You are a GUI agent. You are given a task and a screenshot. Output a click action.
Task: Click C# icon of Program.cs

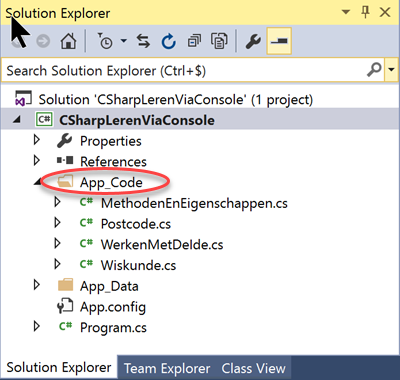pos(65,326)
